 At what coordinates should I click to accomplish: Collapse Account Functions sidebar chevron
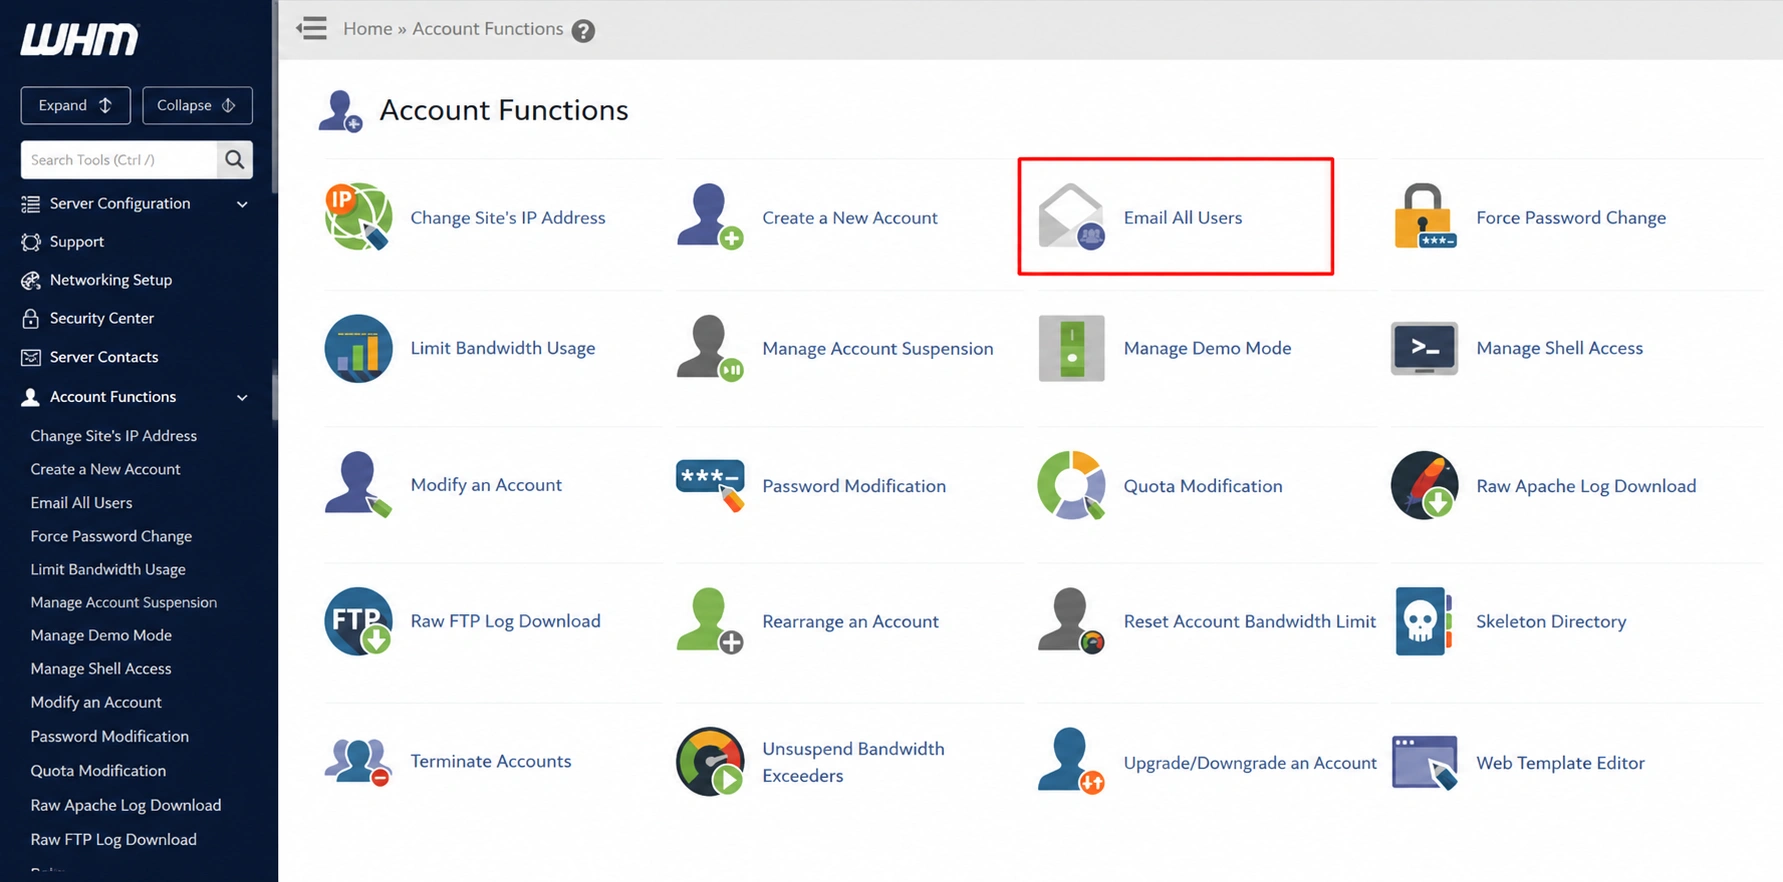(x=242, y=398)
